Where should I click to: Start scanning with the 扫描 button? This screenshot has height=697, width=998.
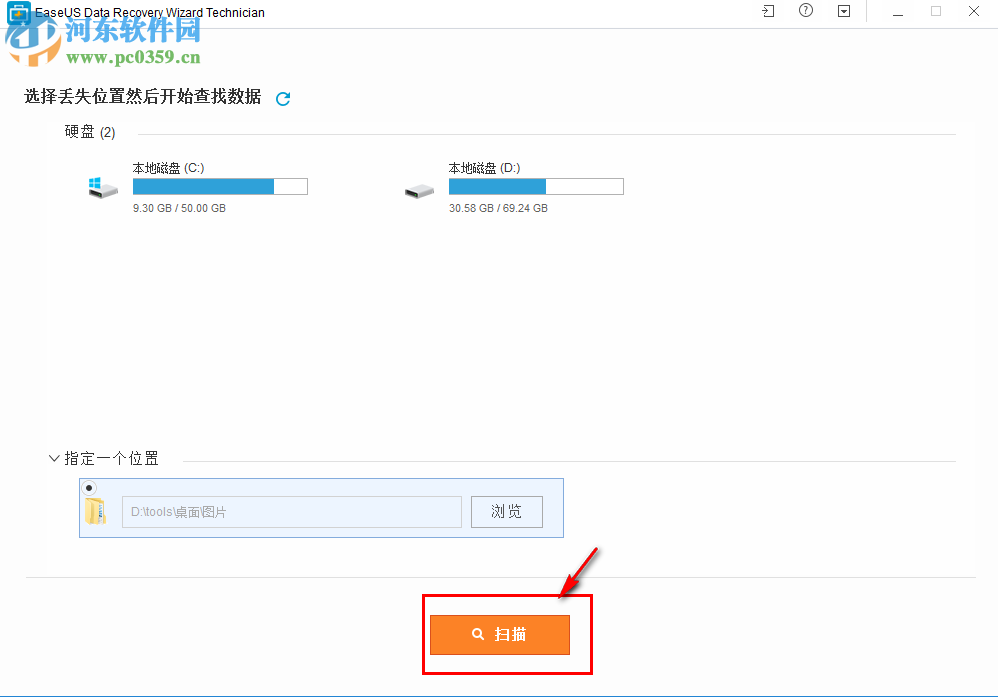pyautogui.click(x=500, y=634)
